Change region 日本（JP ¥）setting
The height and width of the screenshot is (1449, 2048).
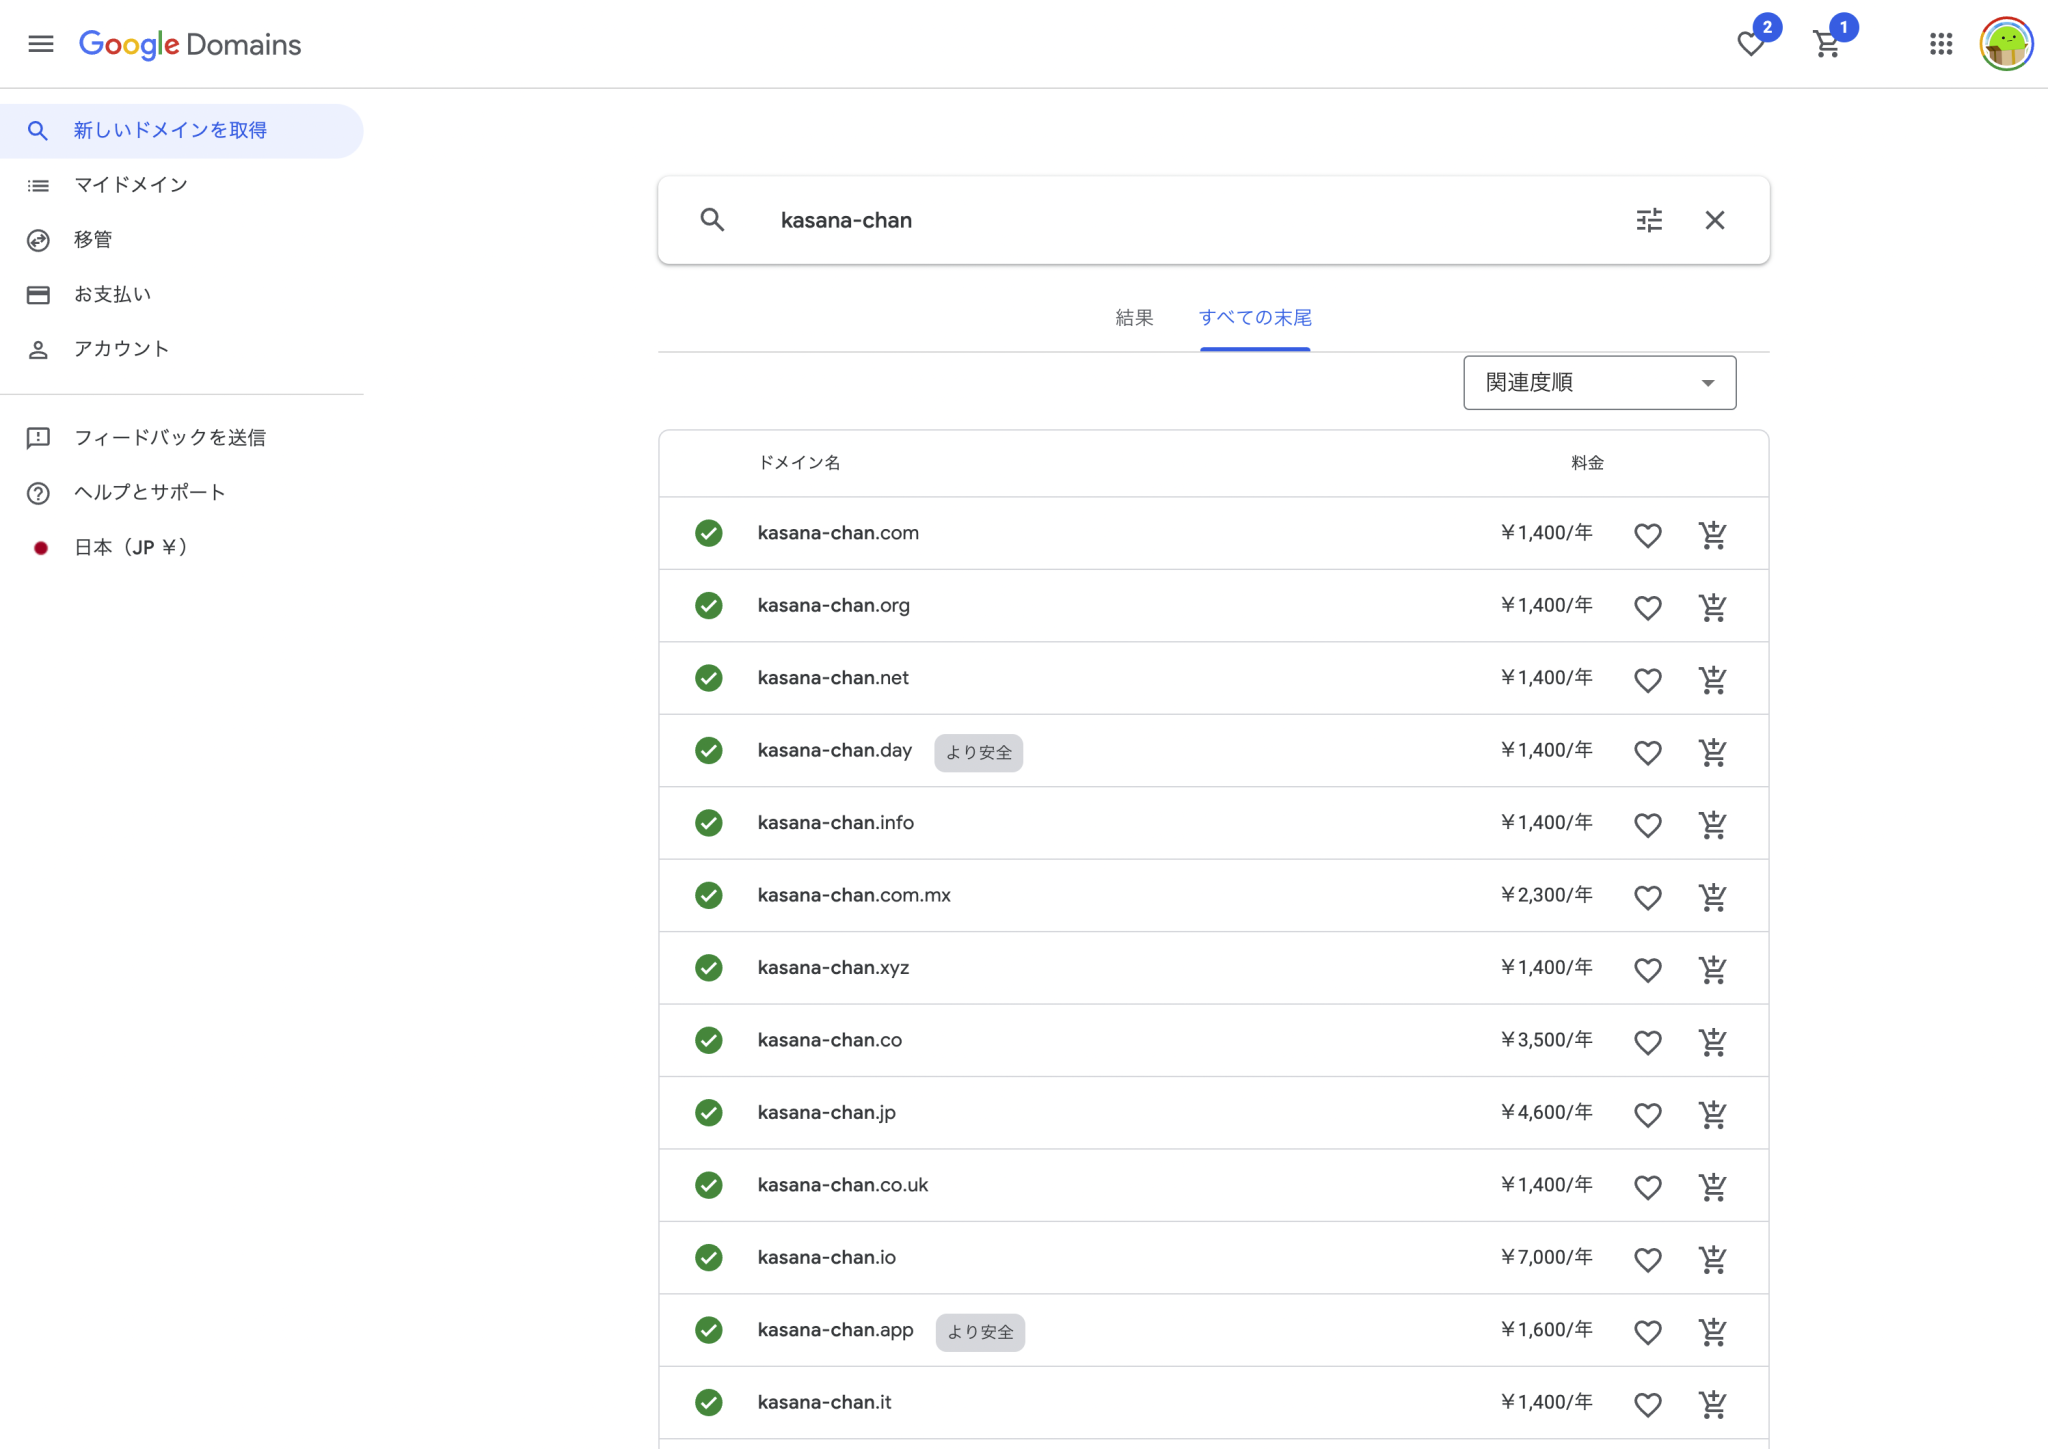tap(130, 547)
